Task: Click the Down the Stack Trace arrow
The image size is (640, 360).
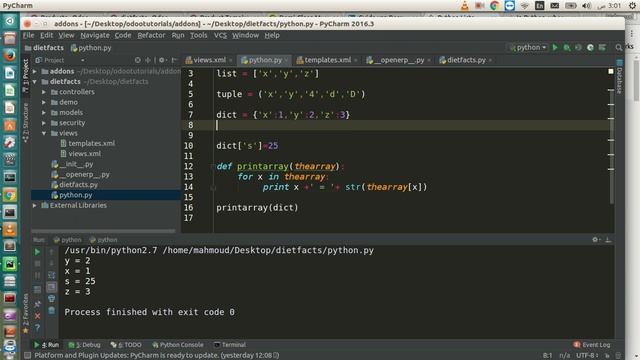Action: [x=51, y=264]
